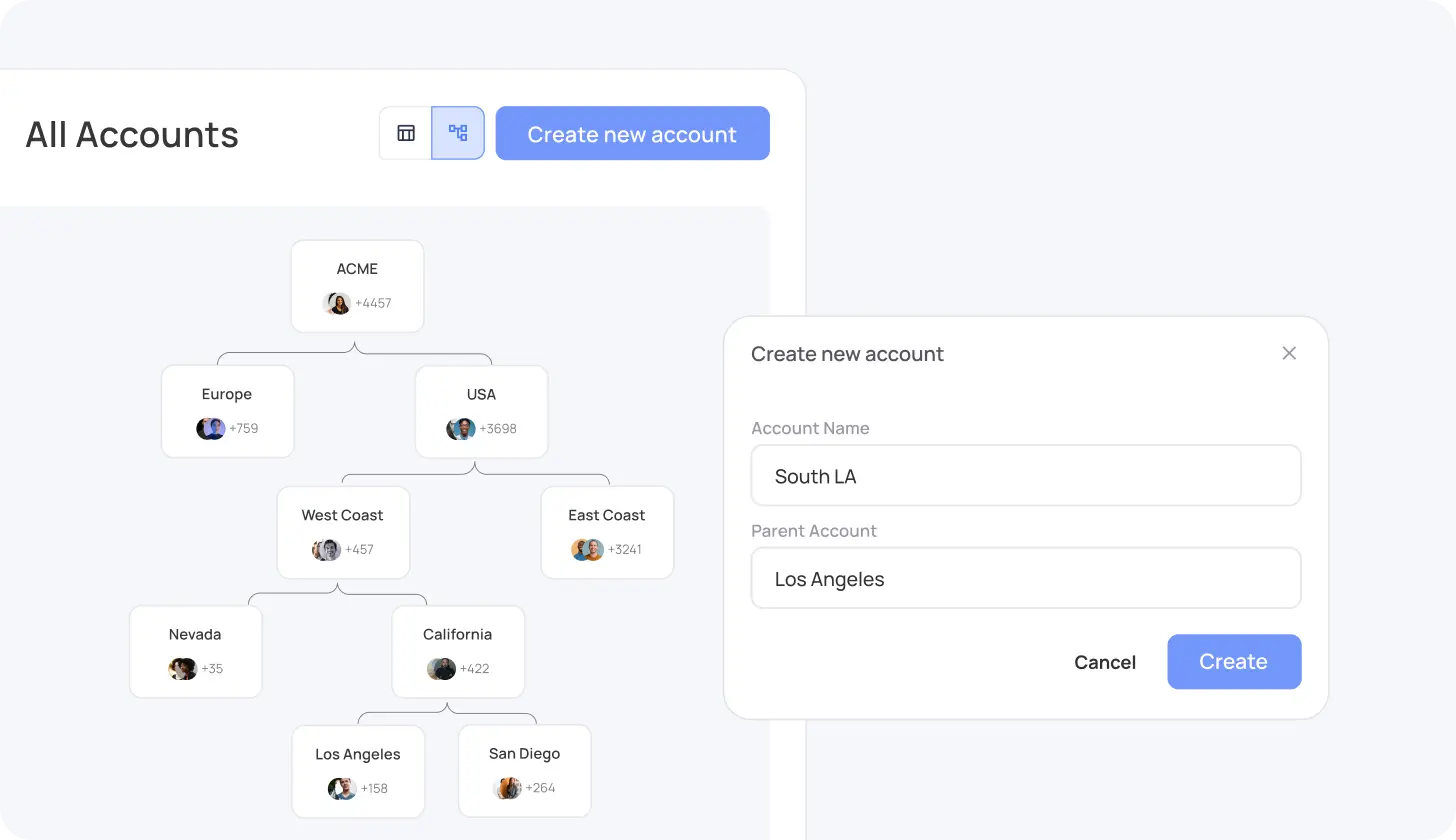Click the ACME member avatar
1456x840 pixels.
tap(338, 303)
